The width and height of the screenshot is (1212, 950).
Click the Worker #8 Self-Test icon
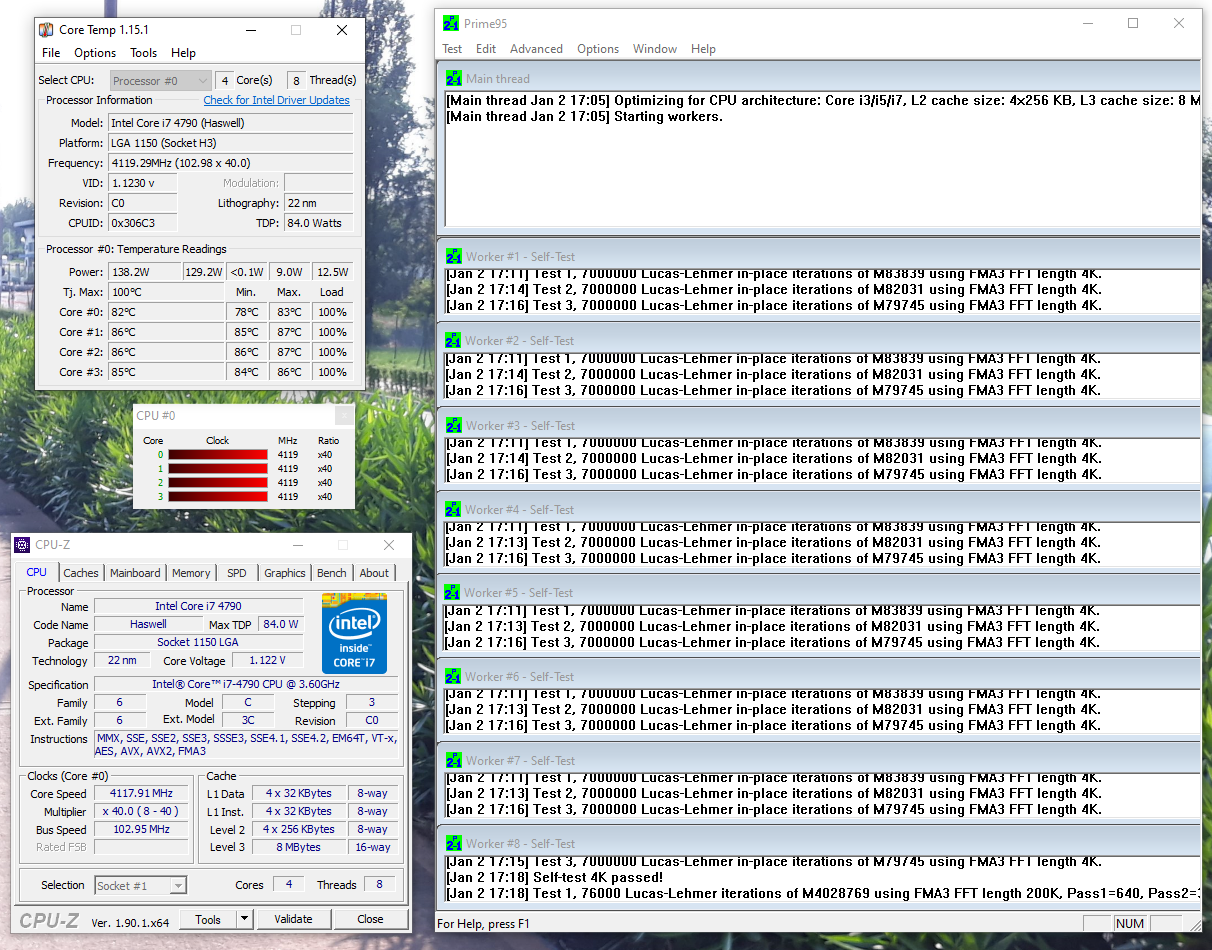pos(453,843)
